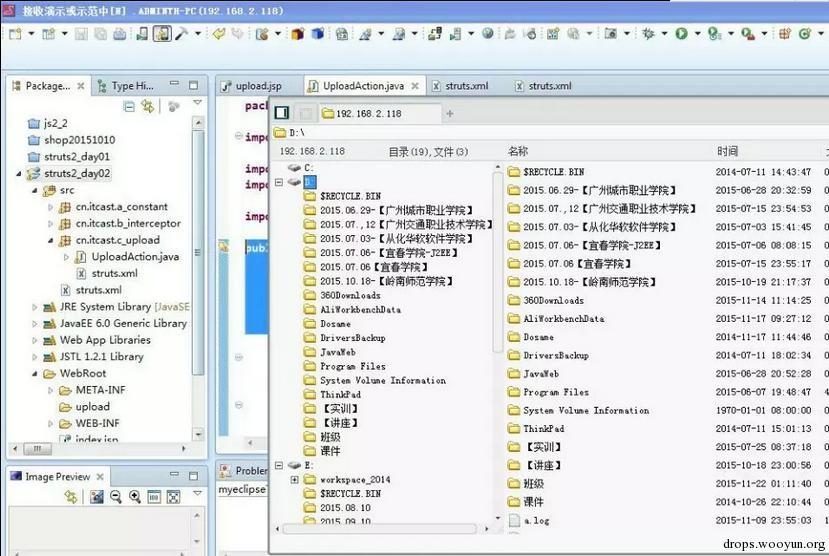Select UploadAction.java in the package tree
The height and width of the screenshot is (556, 829).
(x=135, y=256)
